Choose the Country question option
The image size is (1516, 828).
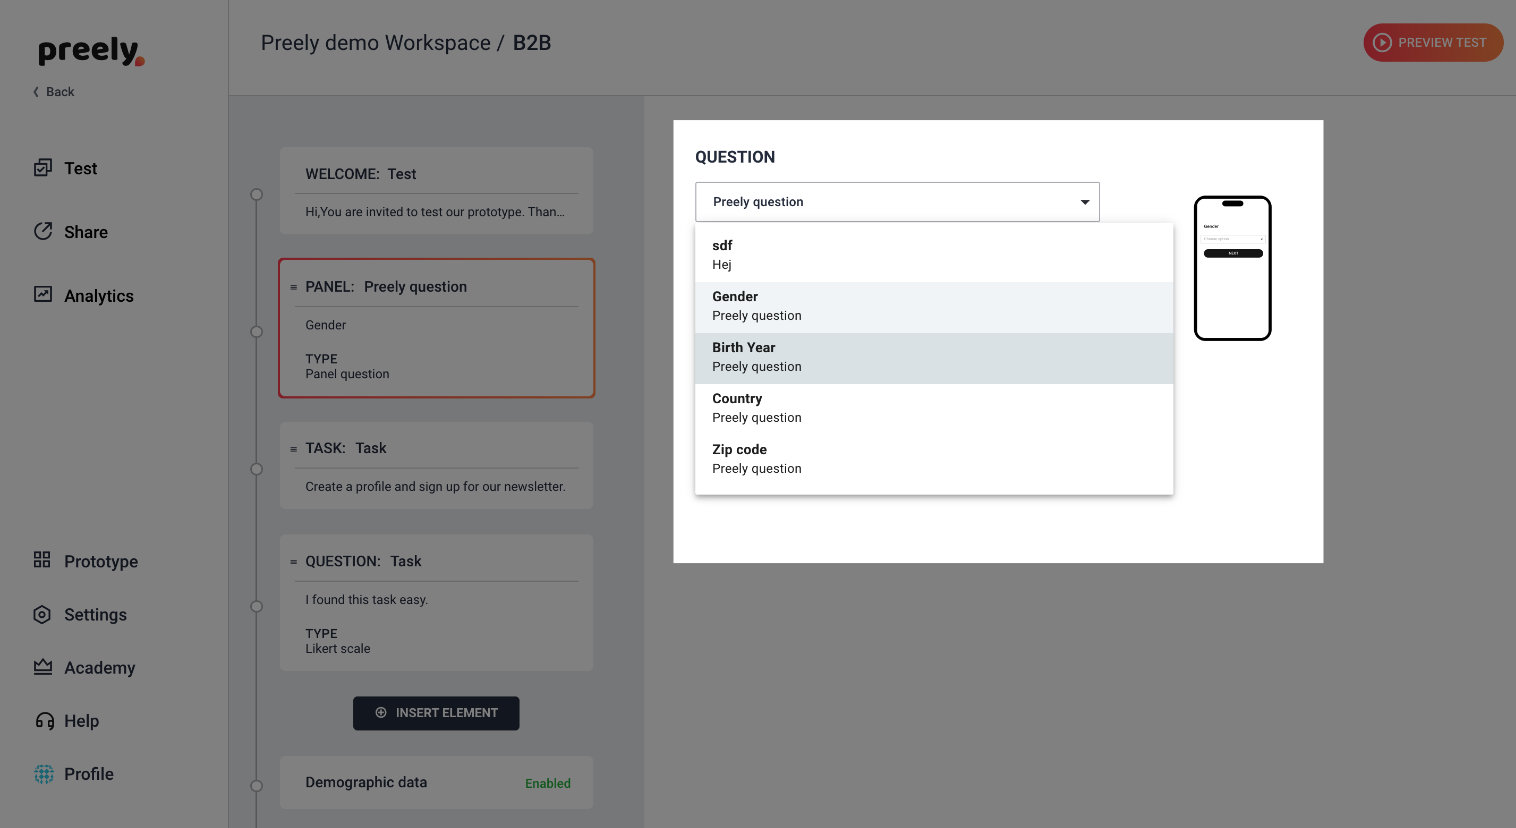(934, 409)
